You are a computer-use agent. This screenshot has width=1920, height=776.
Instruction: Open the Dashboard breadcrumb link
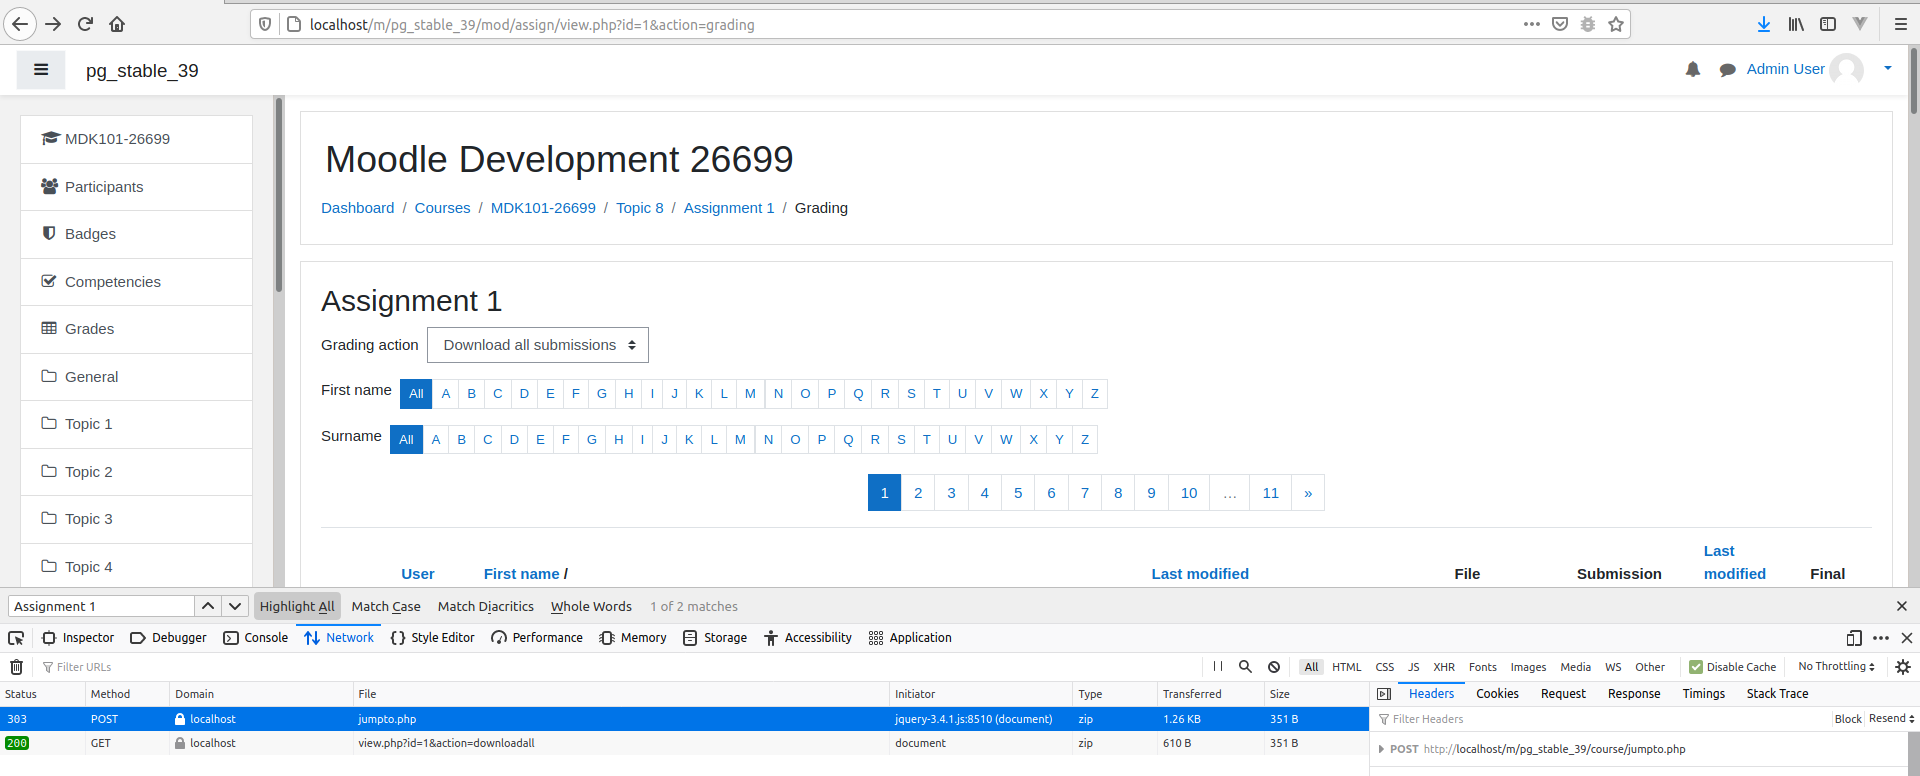click(x=357, y=208)
